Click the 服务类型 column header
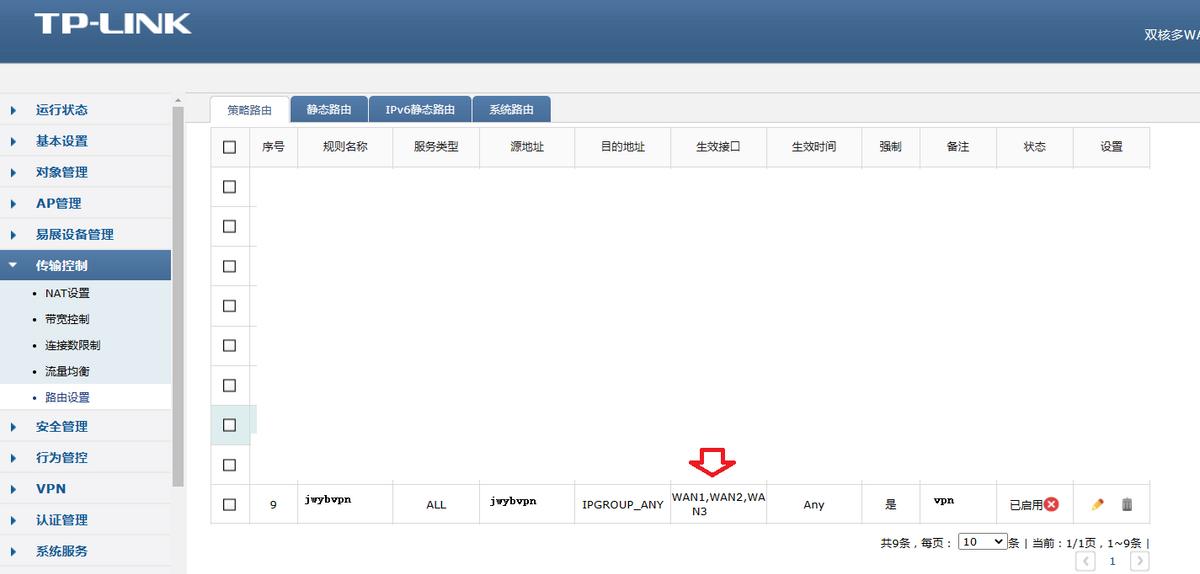 click(x=436, y=147)
